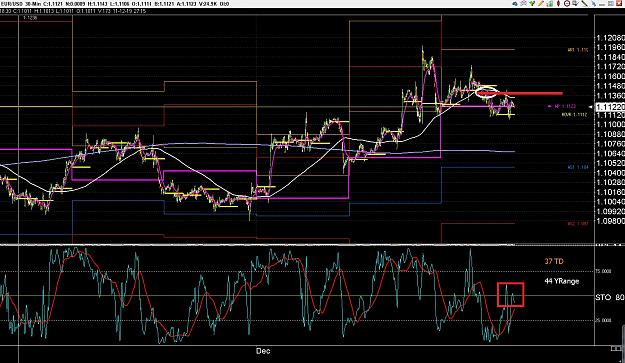Click the 1.09800 price axis label
625x363 pixels.
pos(610,221)
